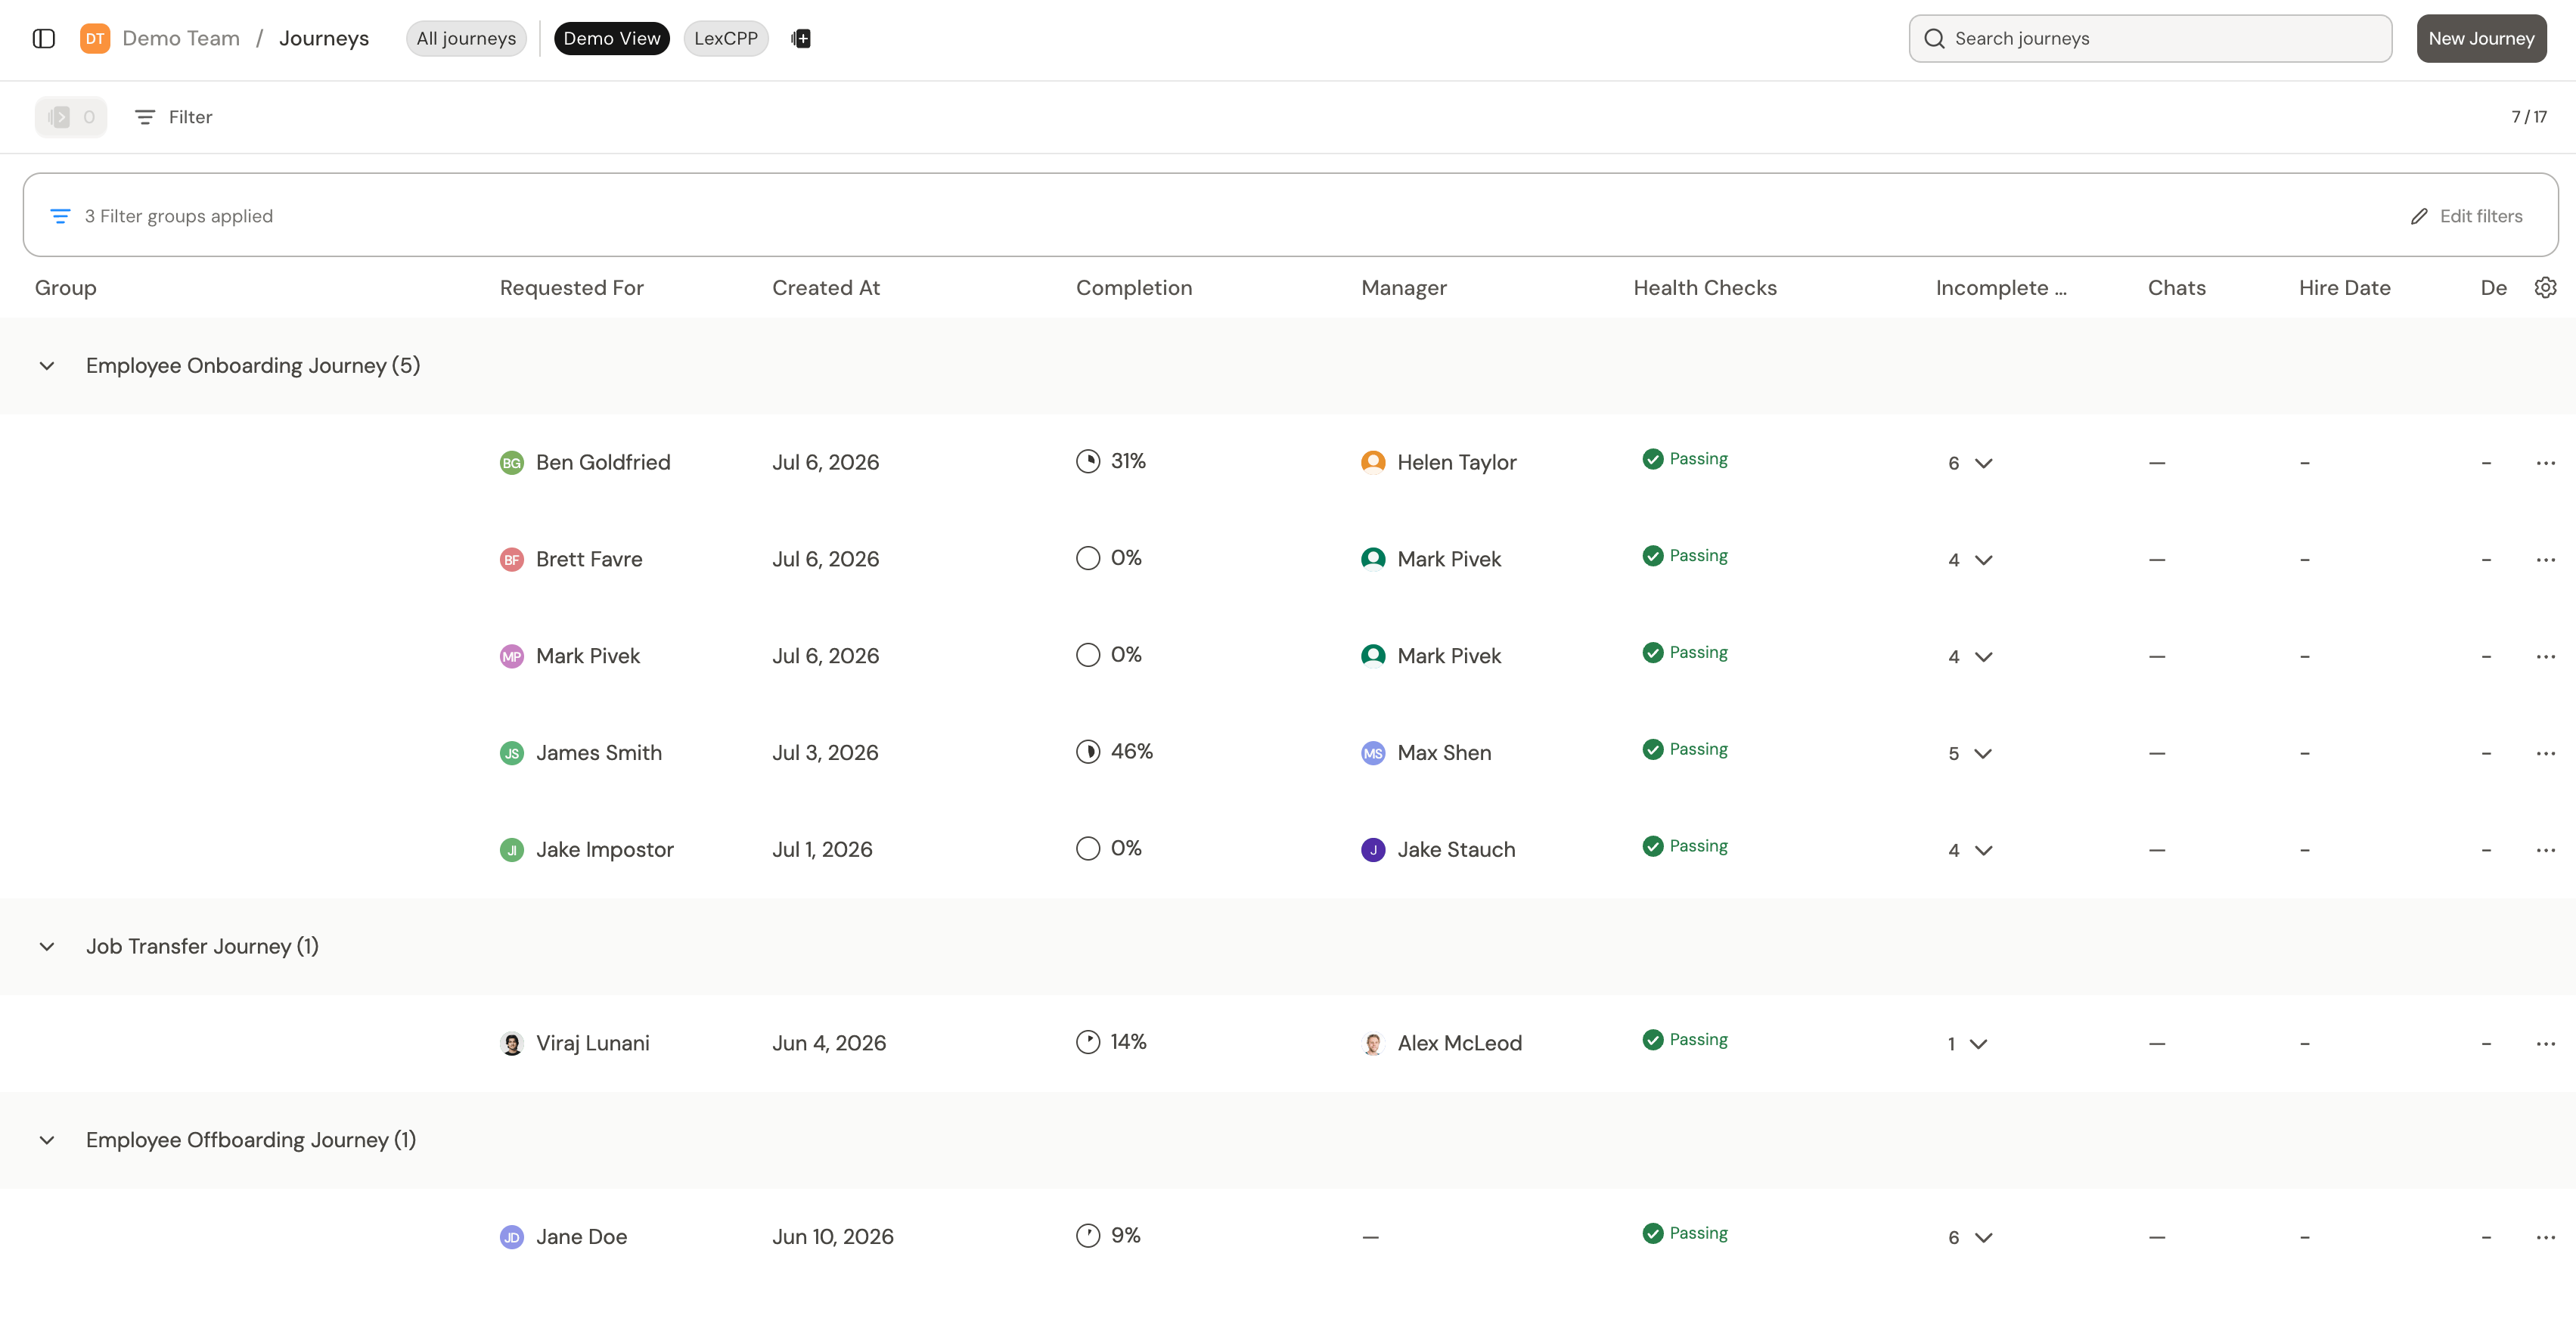Open more options for James Smith row
This screenshot has width=2576, height=1337.
[x=2545, y=753]
